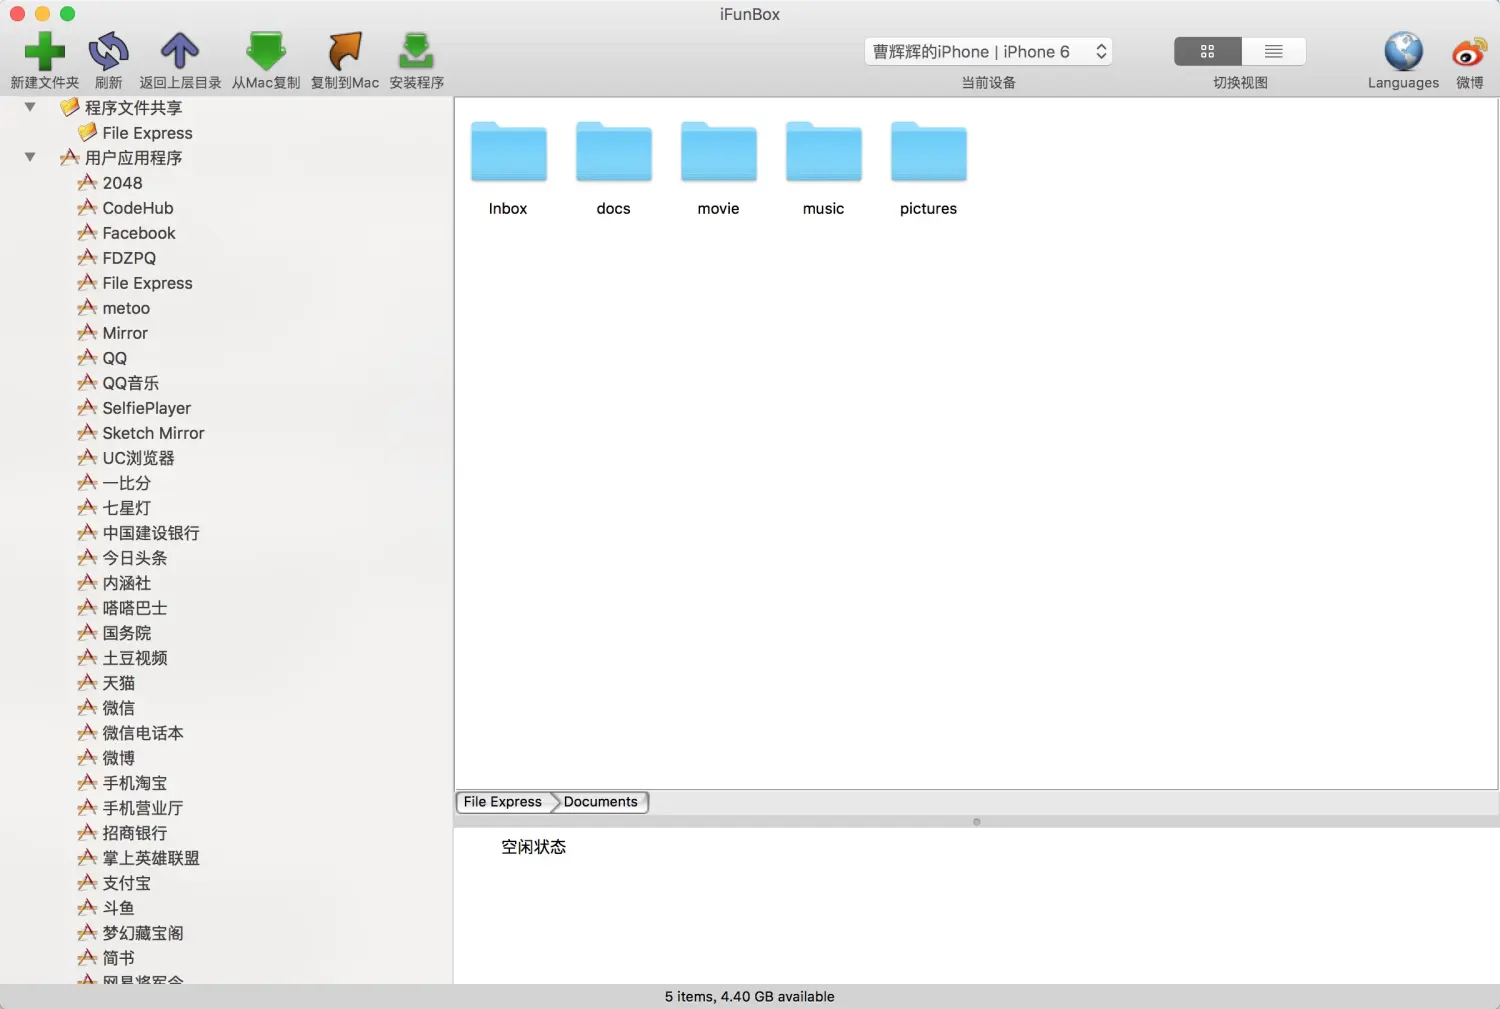Open Languages via the globe icon
Screen dimensions: 1500x1009
(x=1403, y=51)
